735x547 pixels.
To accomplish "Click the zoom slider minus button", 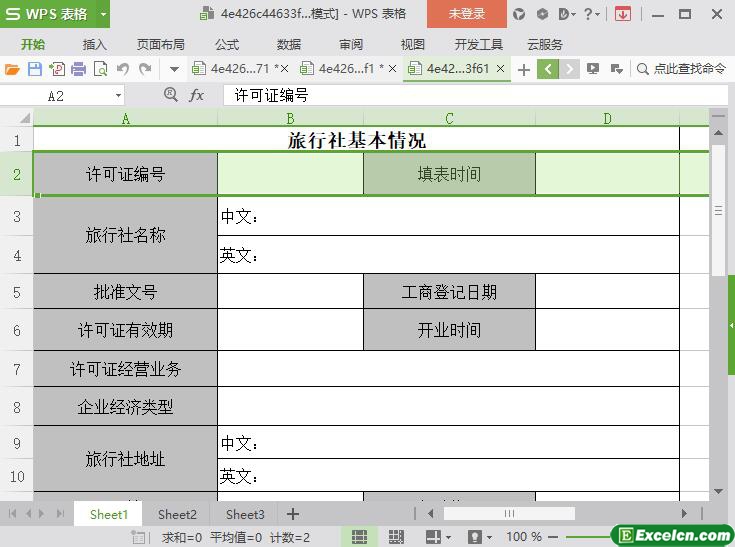I will coord(555,537).
